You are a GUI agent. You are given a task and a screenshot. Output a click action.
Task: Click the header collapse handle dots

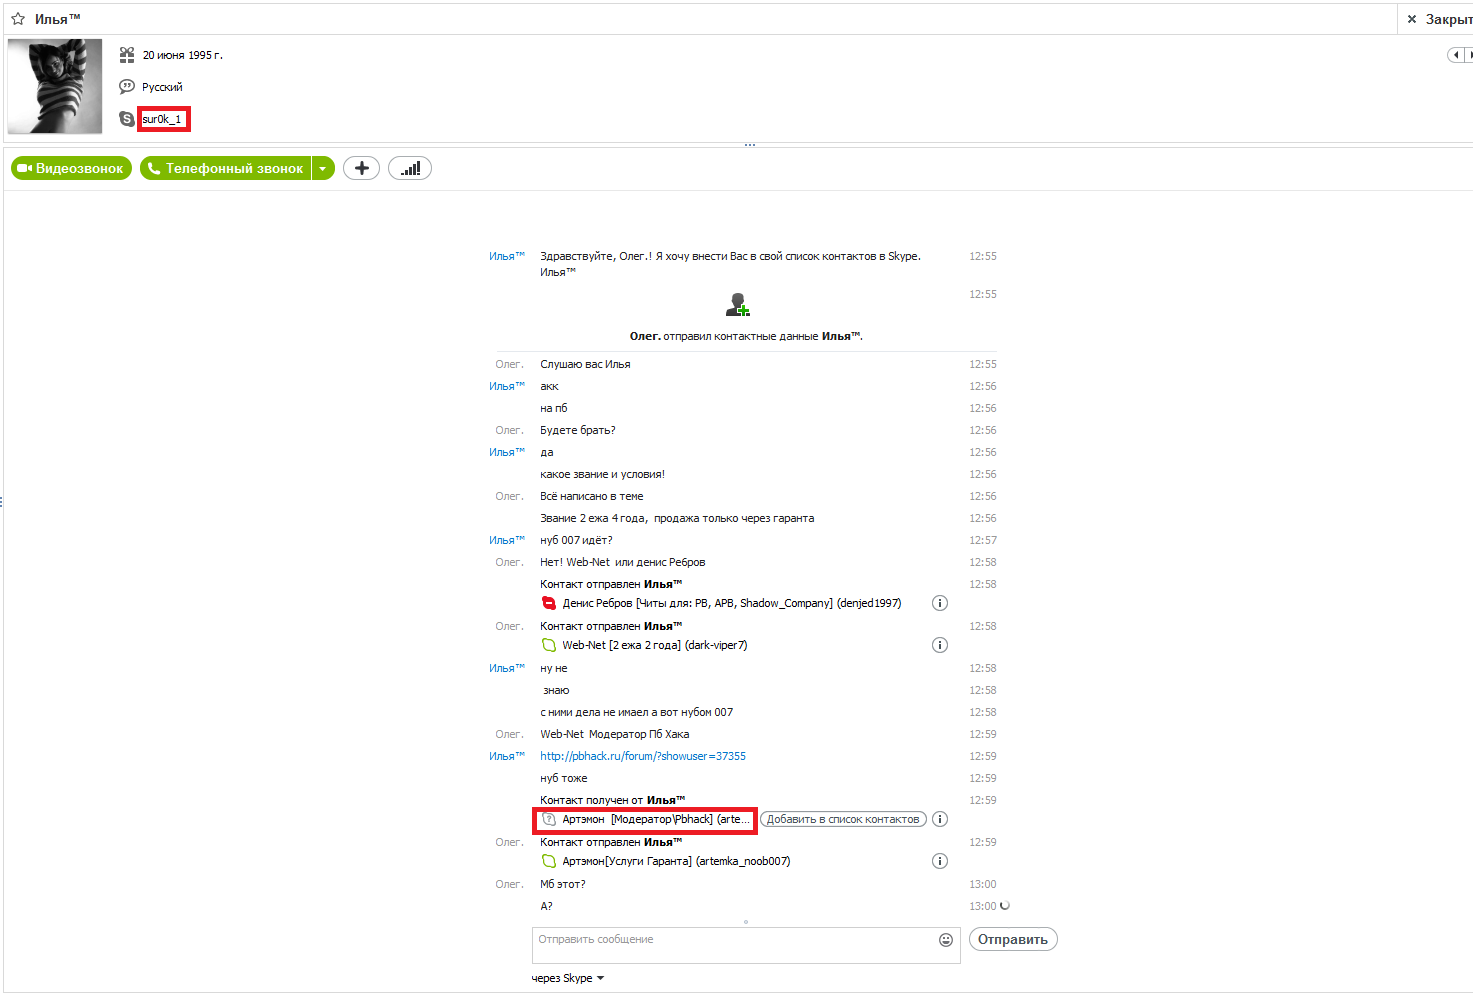750,145
